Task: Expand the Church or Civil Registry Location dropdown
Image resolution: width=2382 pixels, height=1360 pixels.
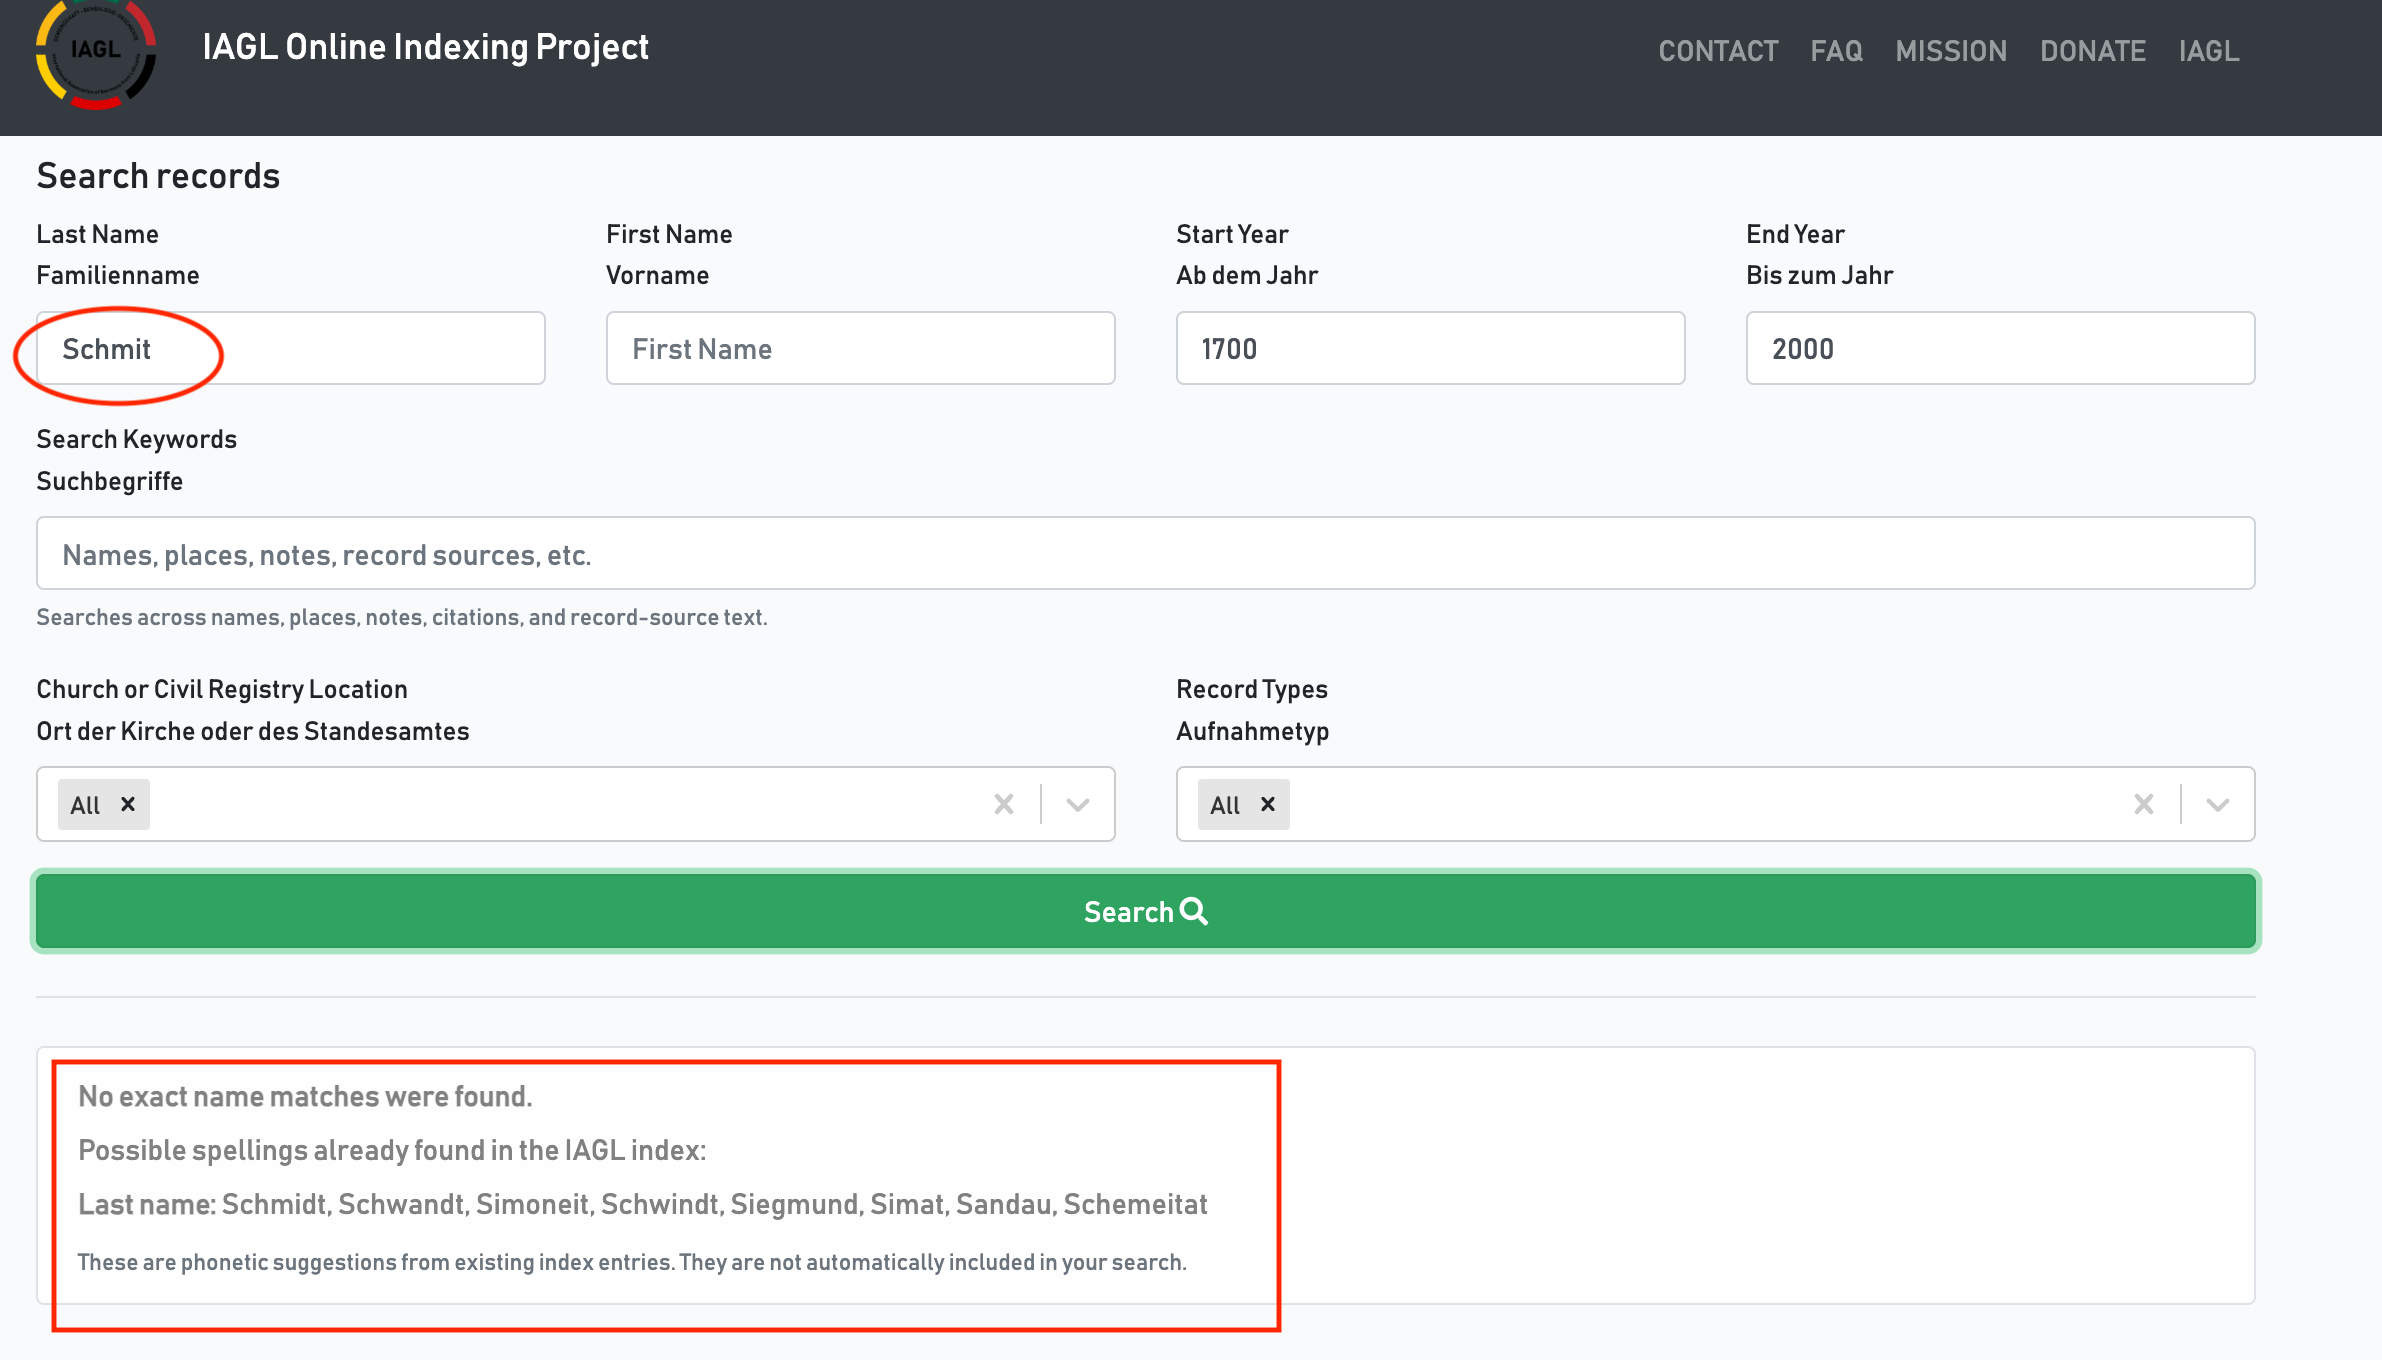Action: click(x=1078, y=804)
